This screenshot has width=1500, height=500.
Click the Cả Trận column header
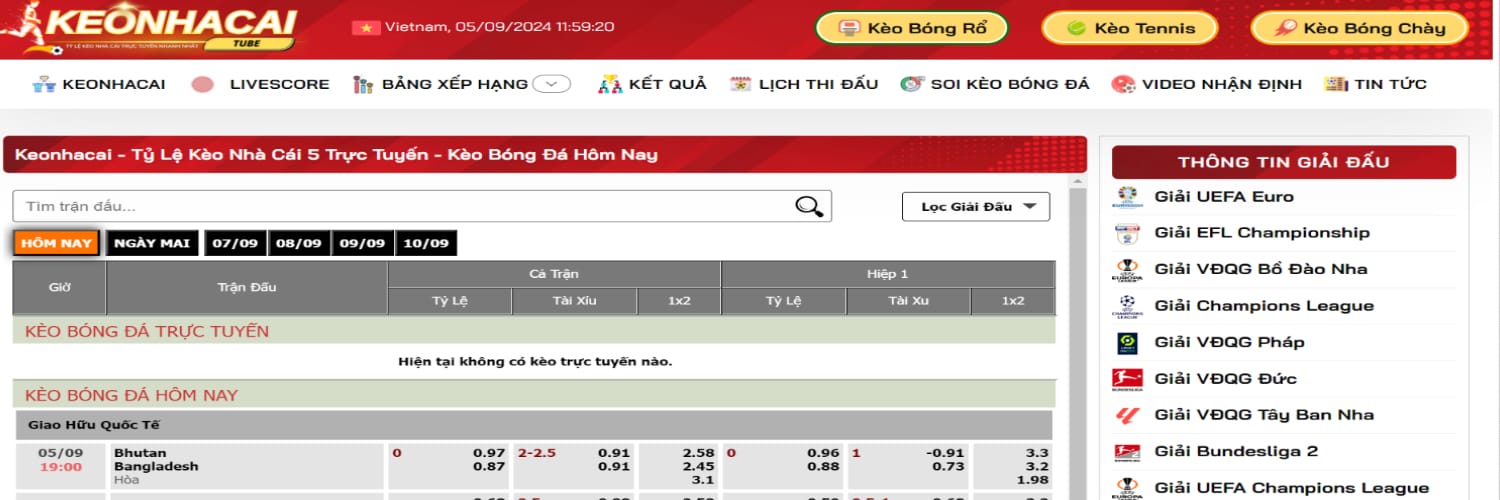554,274
